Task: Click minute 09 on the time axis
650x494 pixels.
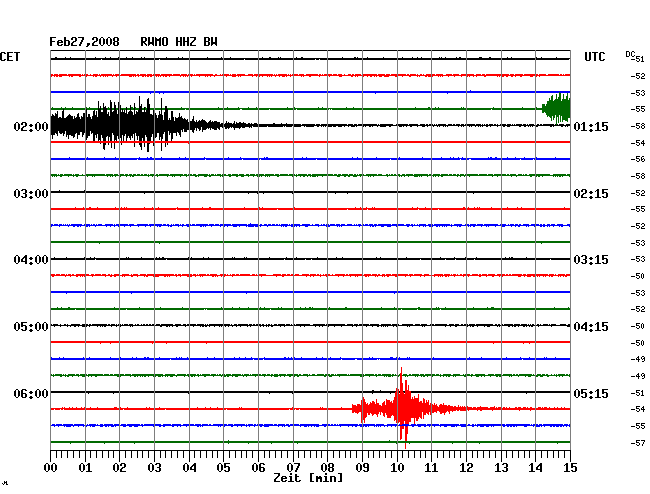Action: [x=362, y=467]
